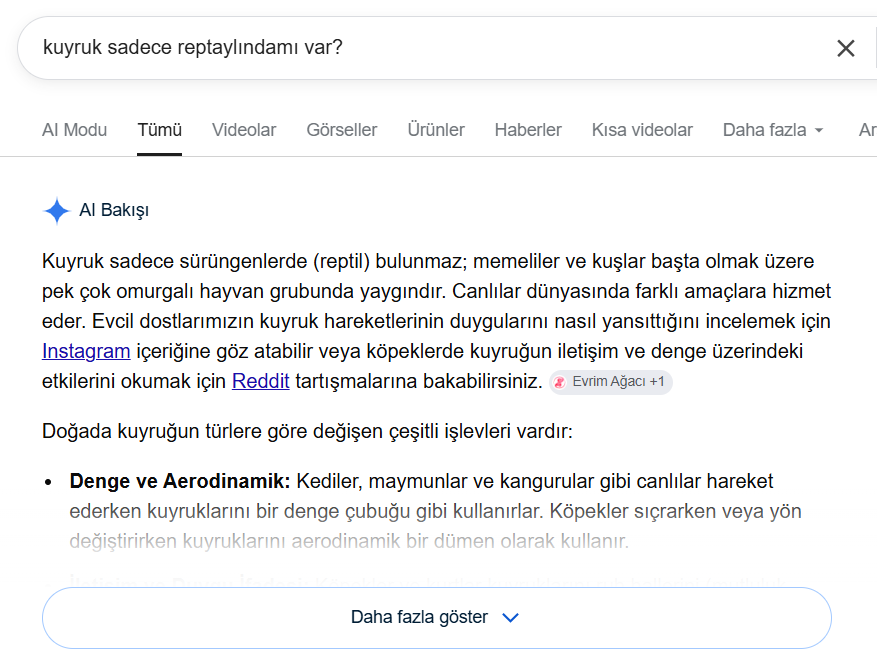The image size is (877, 660).
Task: Click the paragraph starting Kuyruk sadece sürüngenlerde
Action: point(436,321)
